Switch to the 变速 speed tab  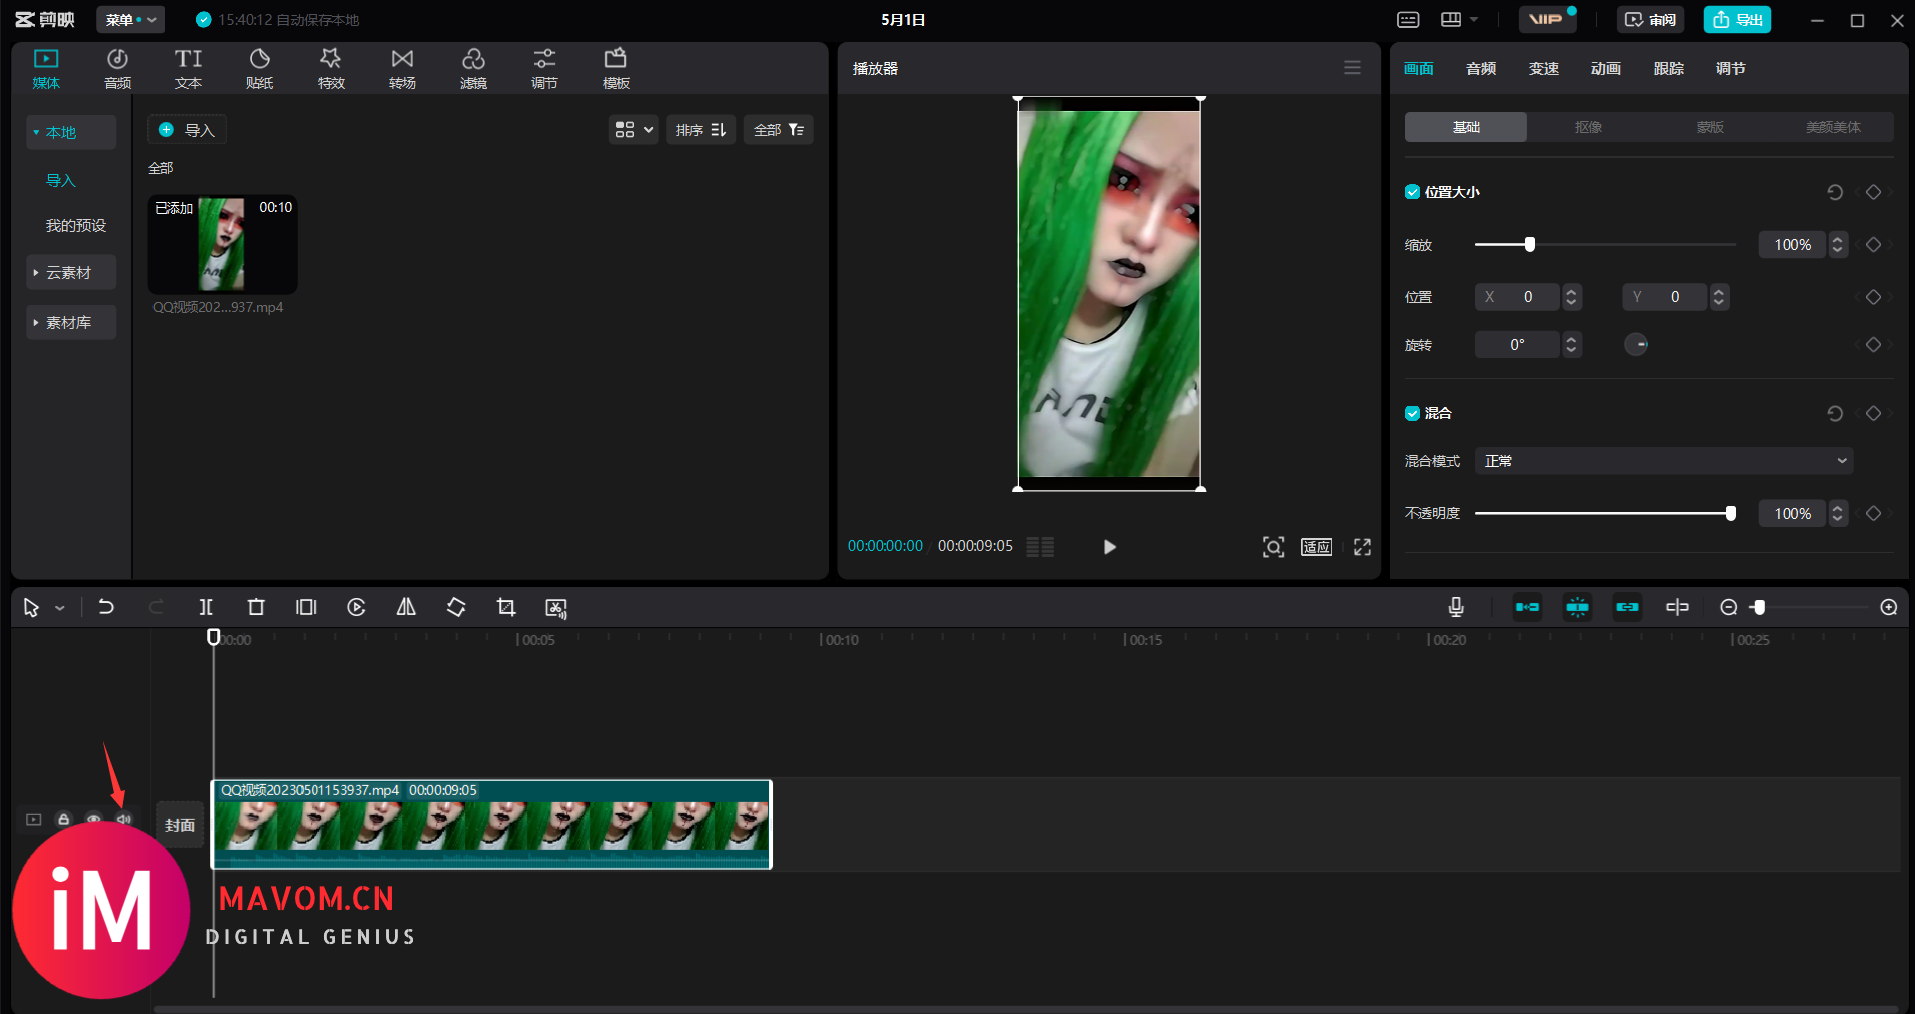point(1544,68)
